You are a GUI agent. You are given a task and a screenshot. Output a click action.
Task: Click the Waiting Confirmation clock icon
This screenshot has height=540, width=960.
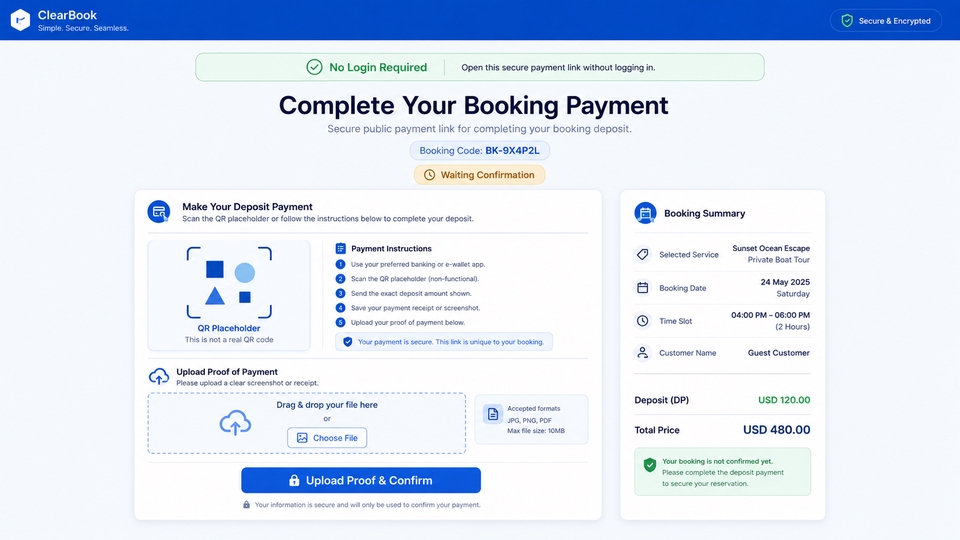pos(430,175)
